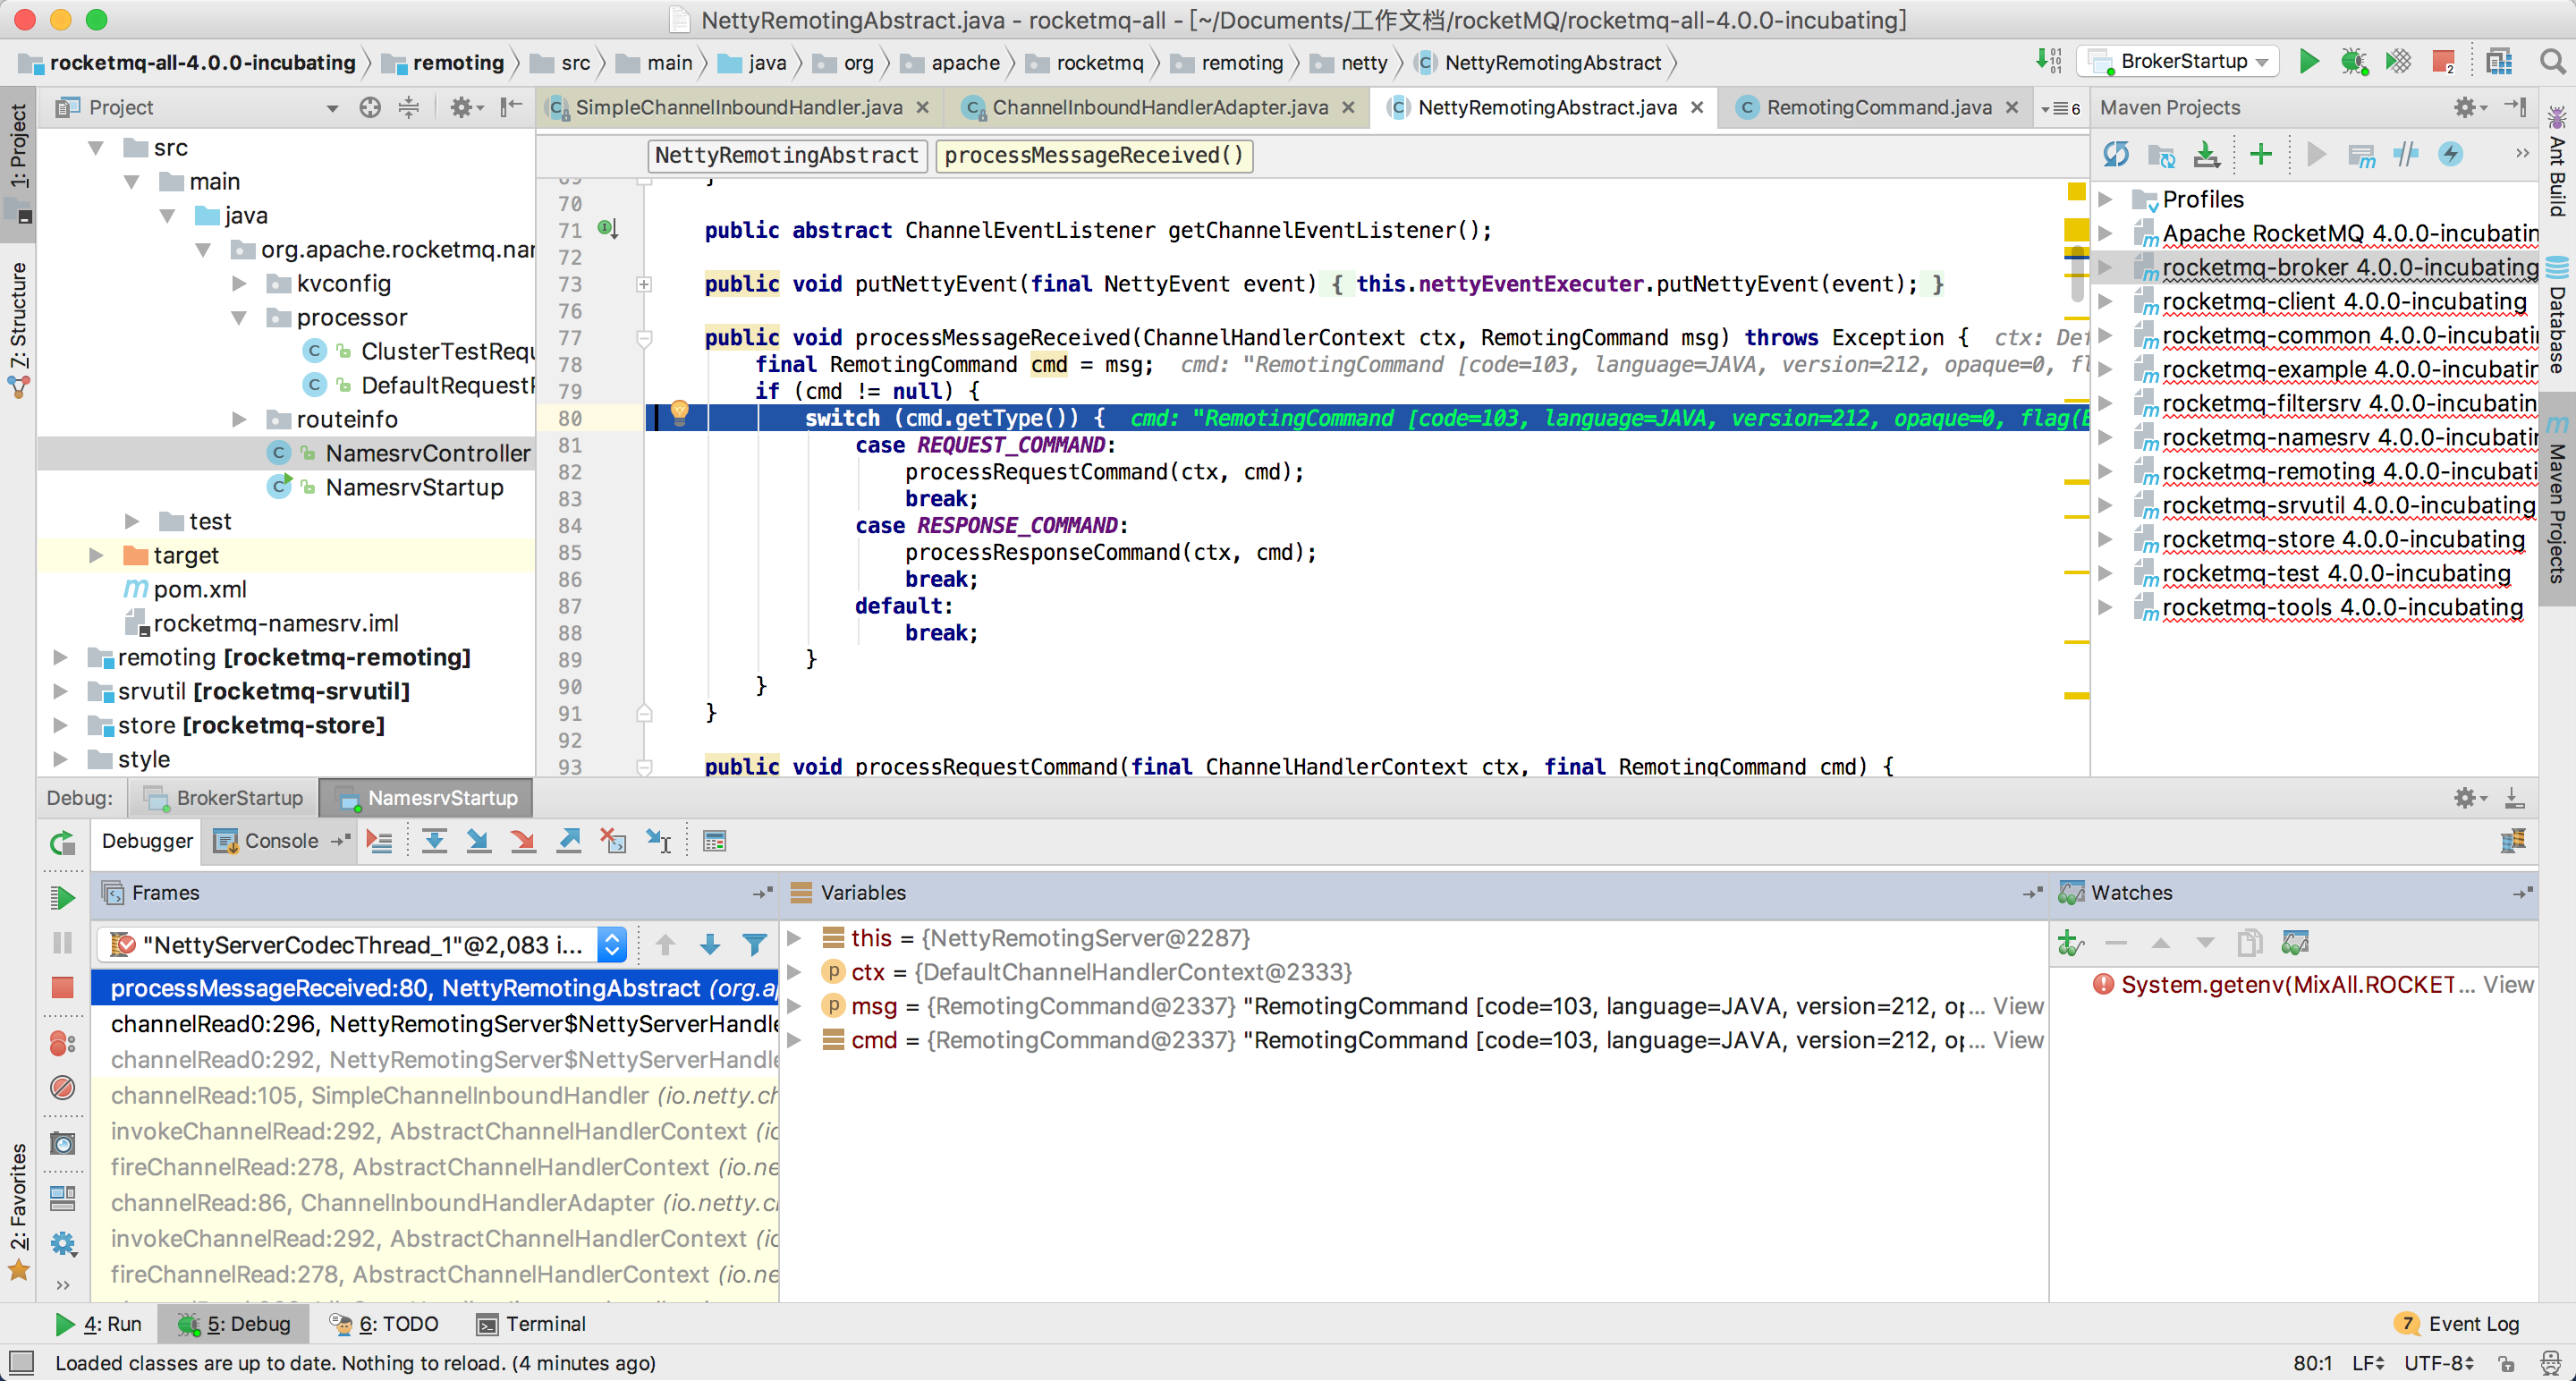Click the Step Out debugger icon

pos(568,841)
